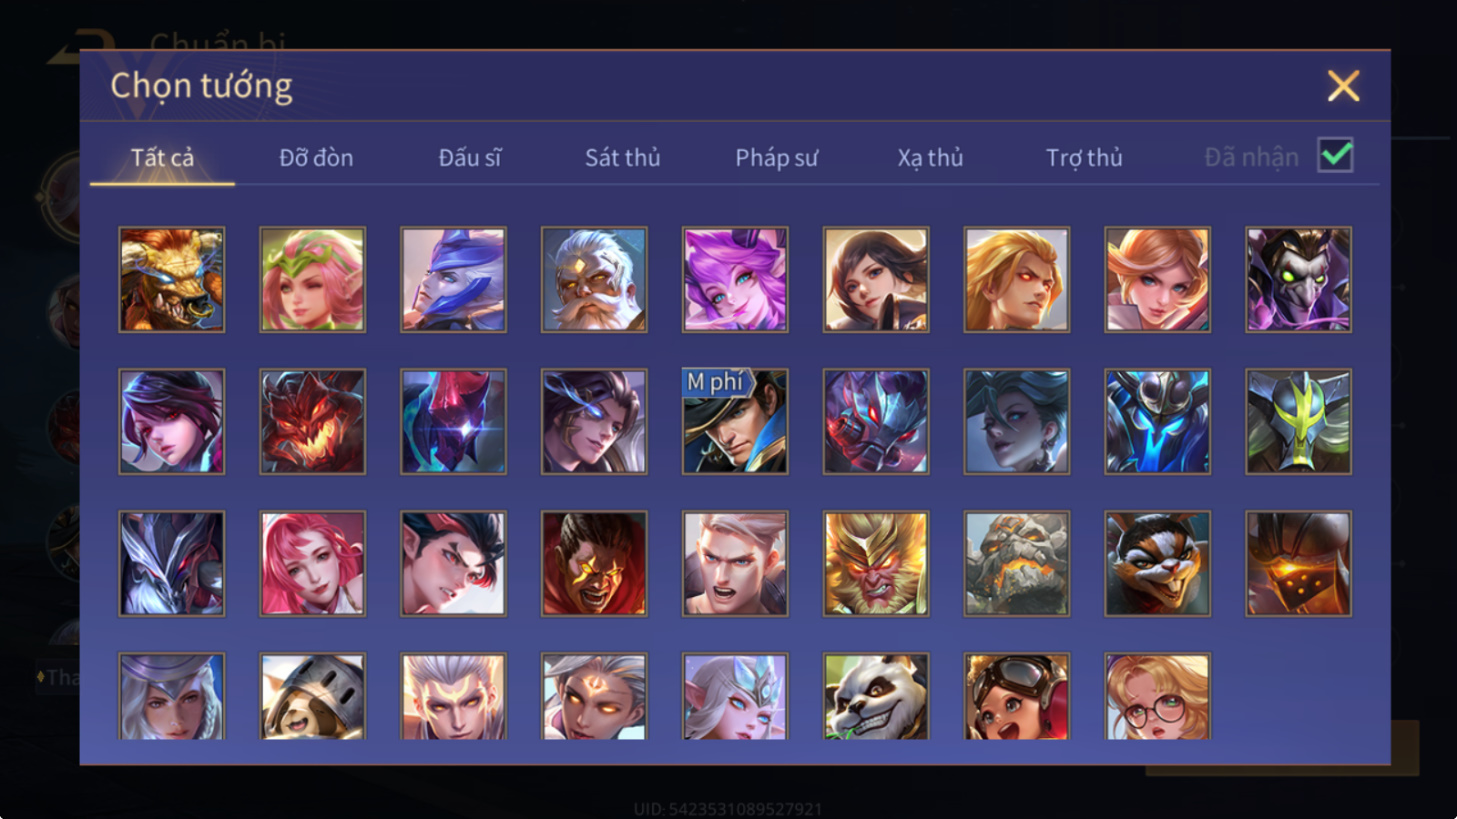Open the Trợ thủ tab
The image size is (1457, 819).
tap(1084, 157)
